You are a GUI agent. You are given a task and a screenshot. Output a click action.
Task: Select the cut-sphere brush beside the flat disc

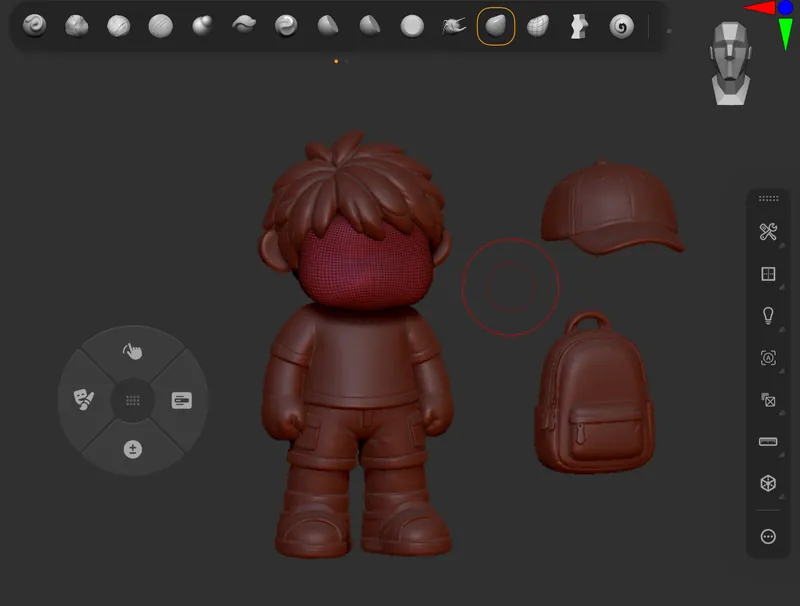369,26
